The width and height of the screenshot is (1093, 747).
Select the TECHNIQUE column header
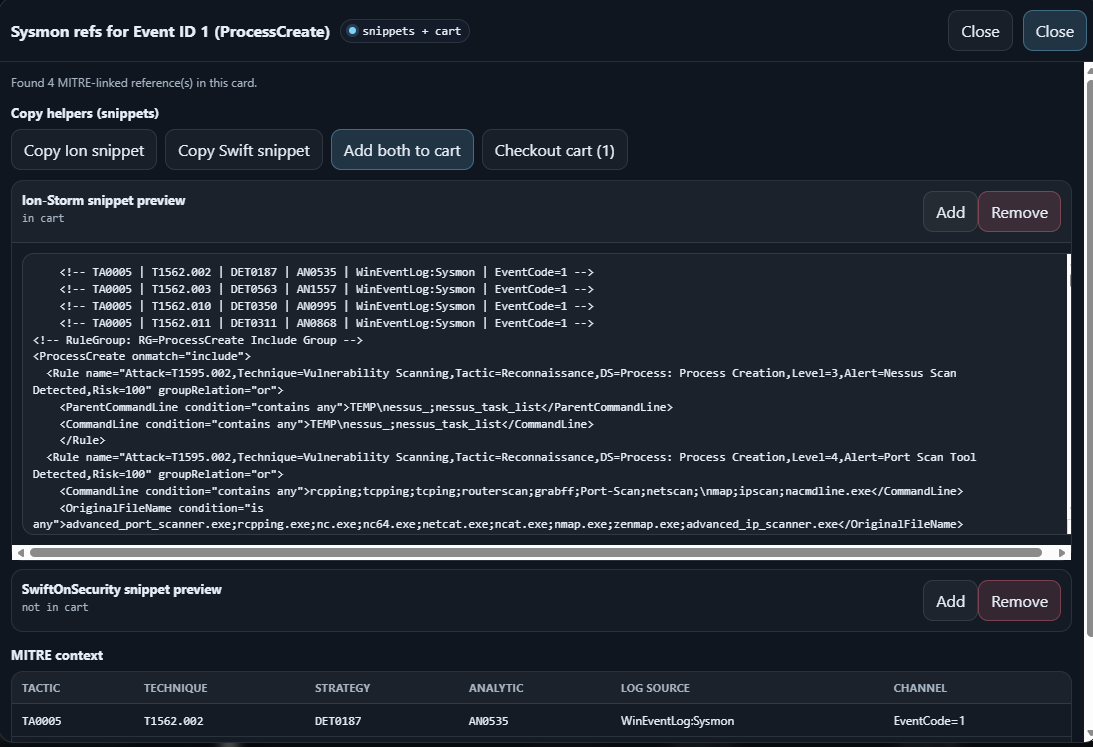tap(175, 688)
